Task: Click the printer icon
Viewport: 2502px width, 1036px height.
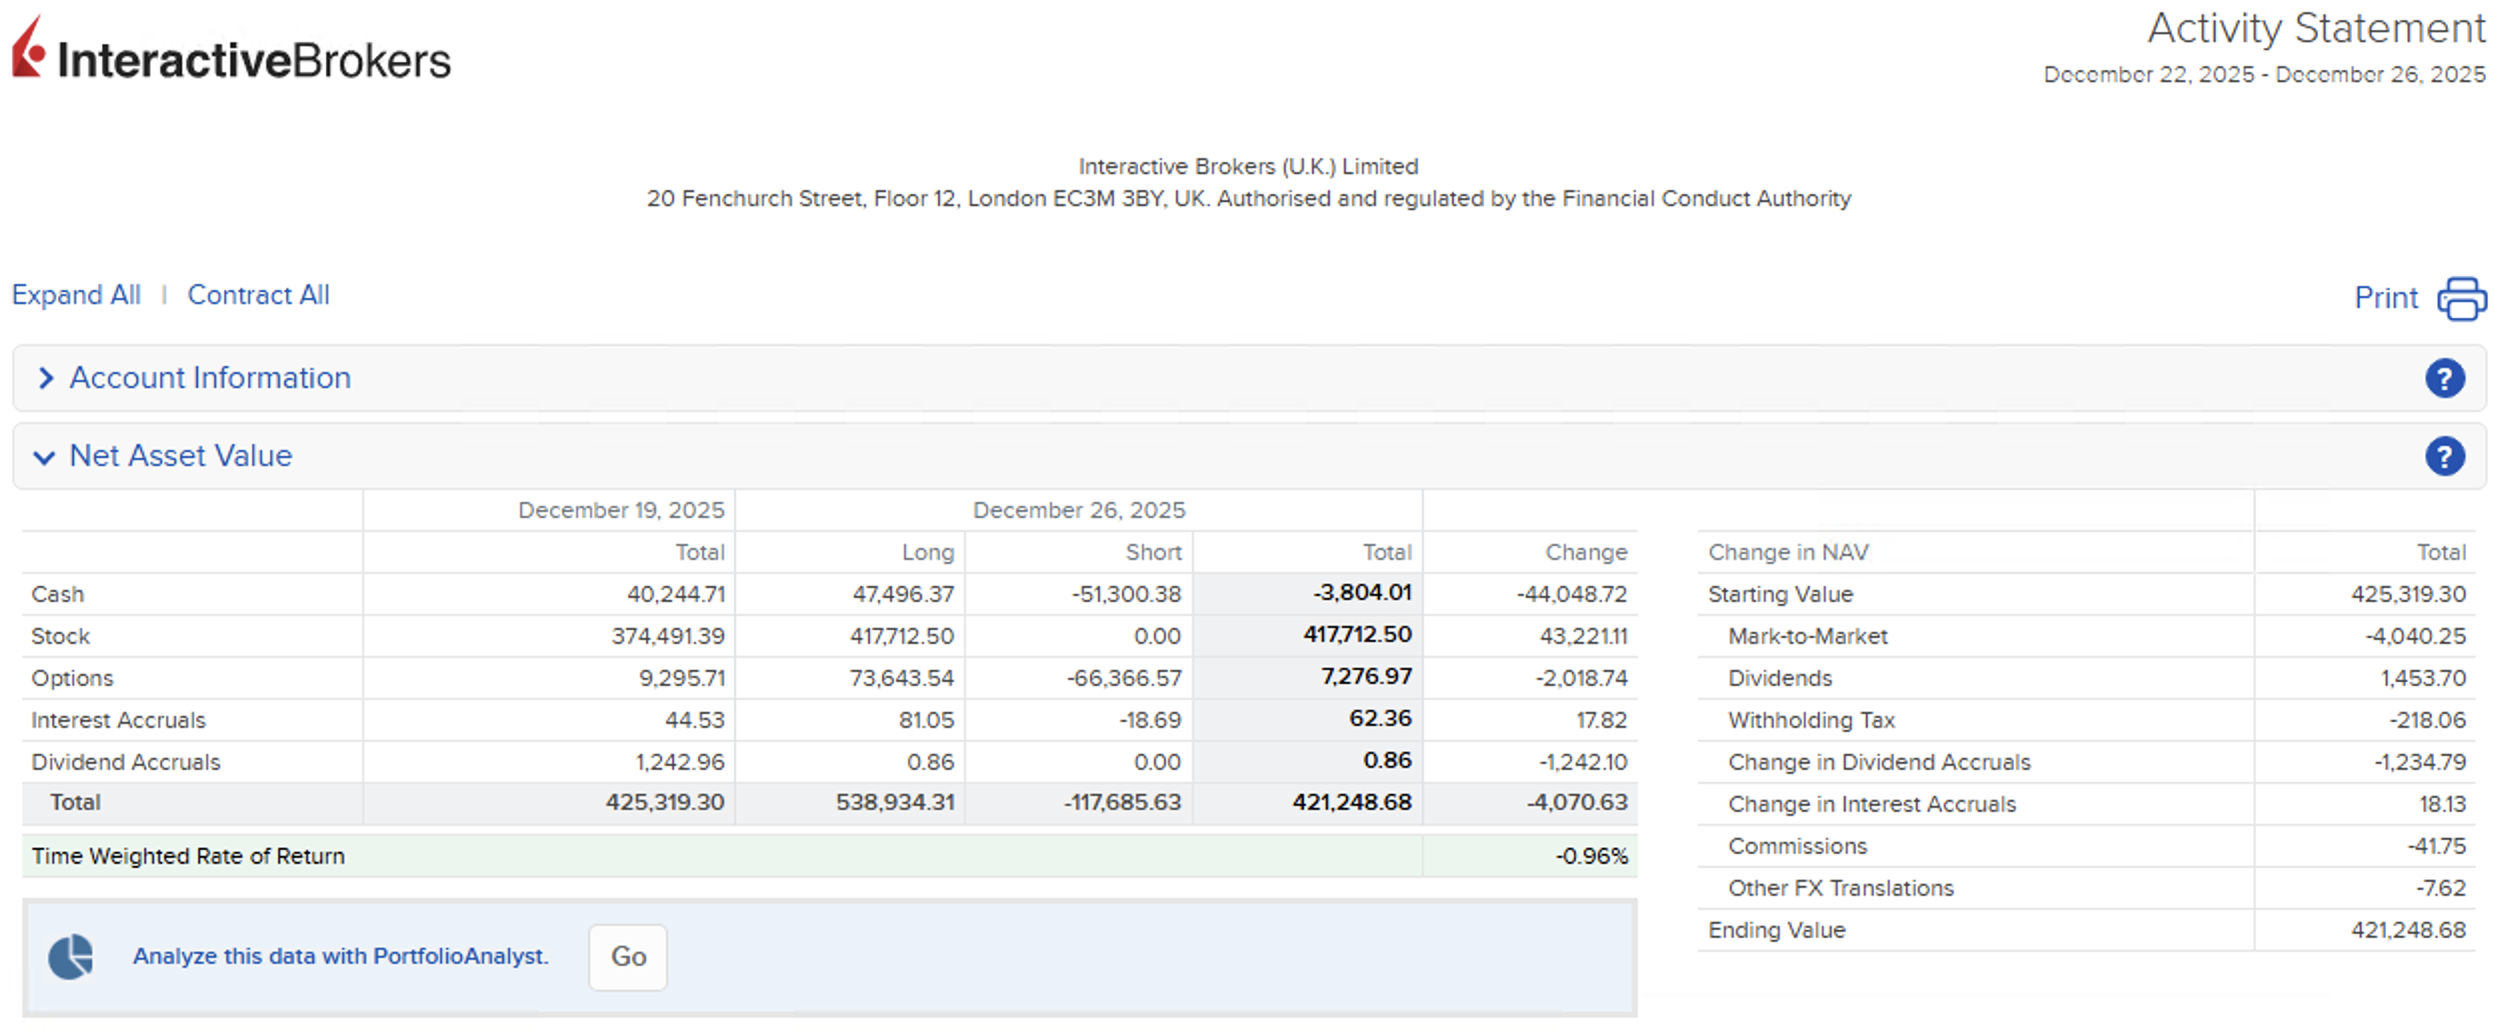Action: (x=2461, y=298)
